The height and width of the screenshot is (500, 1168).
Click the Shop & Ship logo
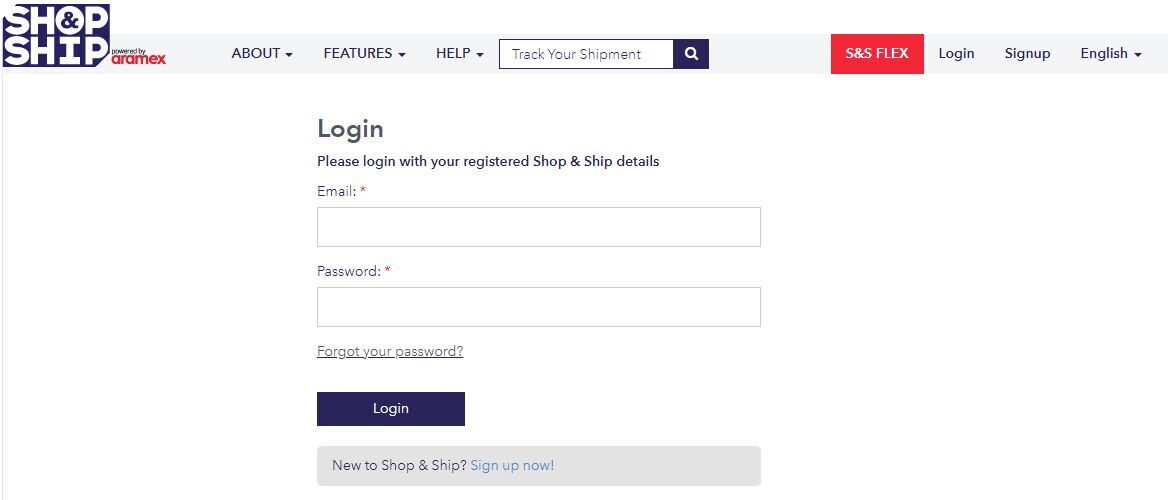57,35
